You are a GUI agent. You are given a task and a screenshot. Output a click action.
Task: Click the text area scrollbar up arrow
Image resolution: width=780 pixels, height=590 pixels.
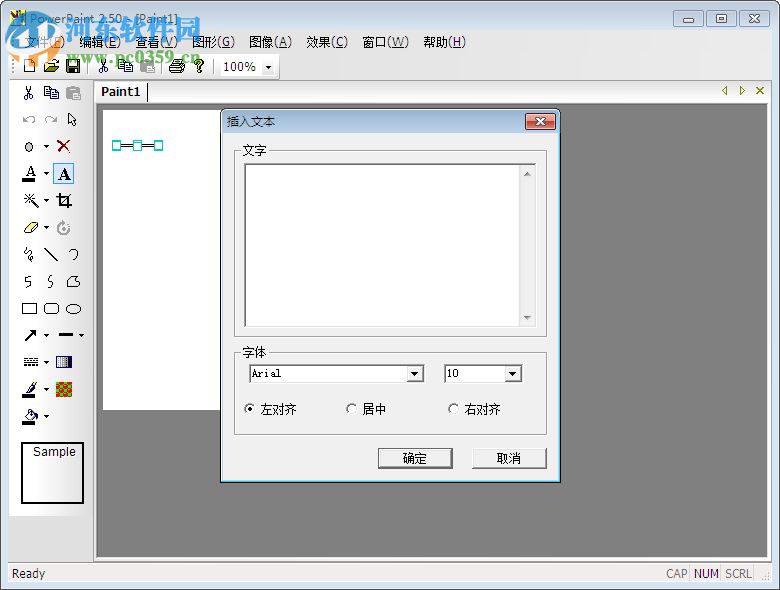527,174
